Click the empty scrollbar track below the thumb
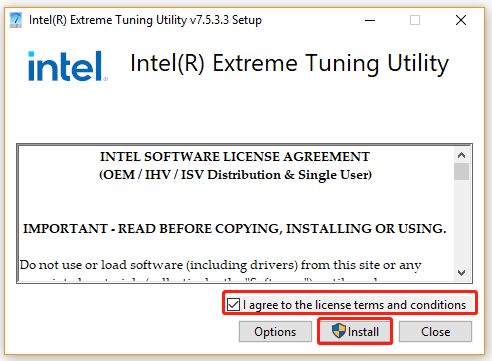Screen dimensions: 492x361 (x=461, y=223)
